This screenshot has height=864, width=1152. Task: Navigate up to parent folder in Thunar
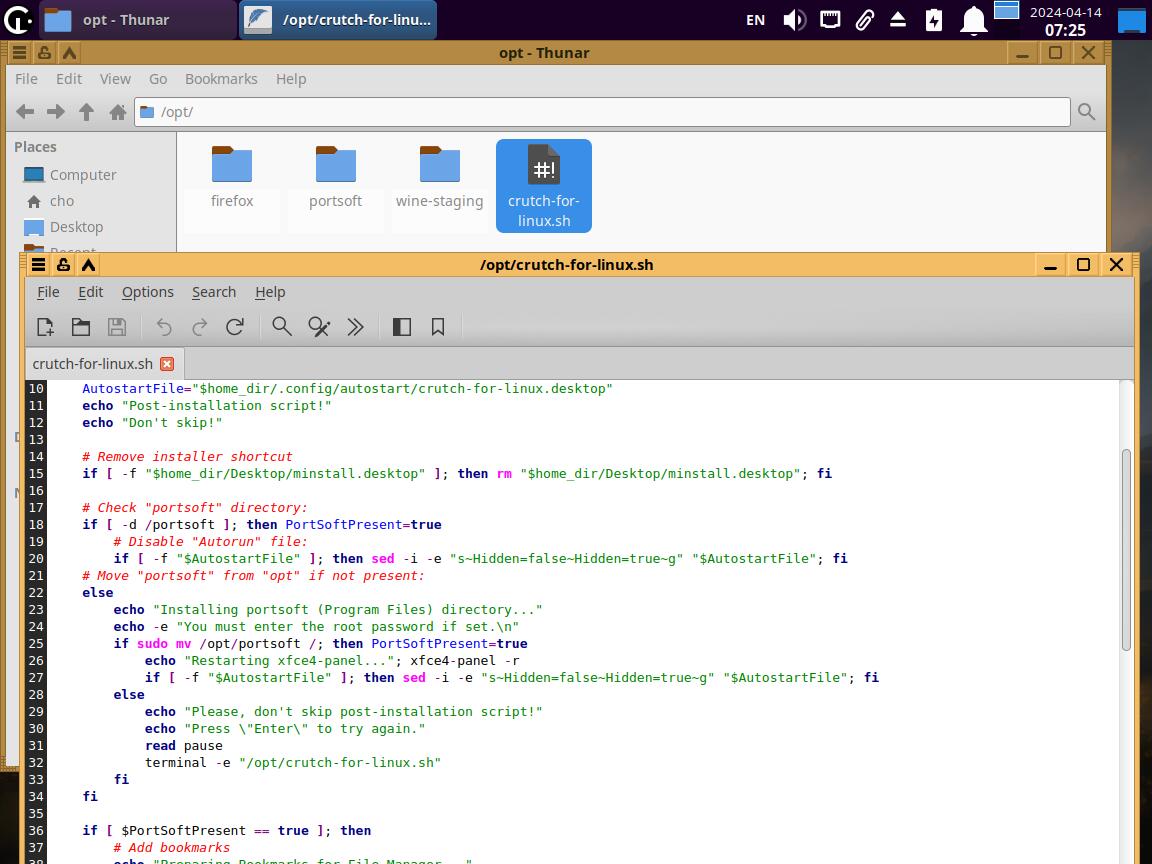tap(87, 112)
